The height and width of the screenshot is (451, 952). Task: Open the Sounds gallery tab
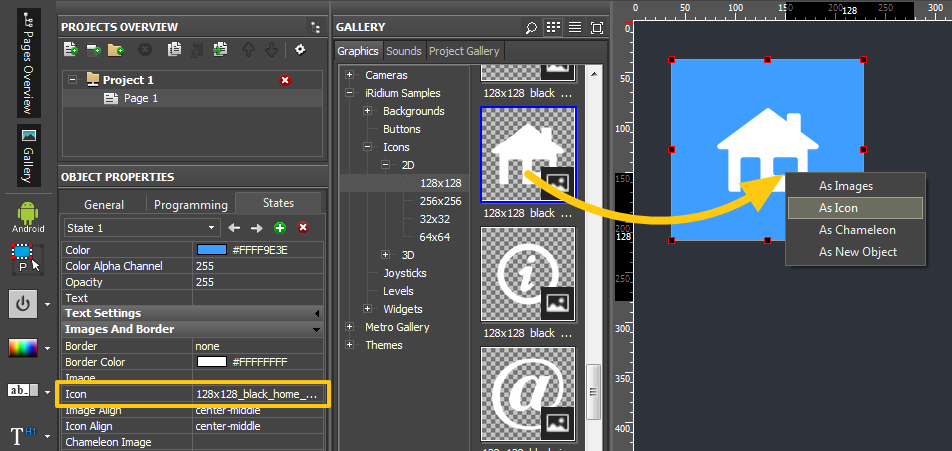click(404, 51)
